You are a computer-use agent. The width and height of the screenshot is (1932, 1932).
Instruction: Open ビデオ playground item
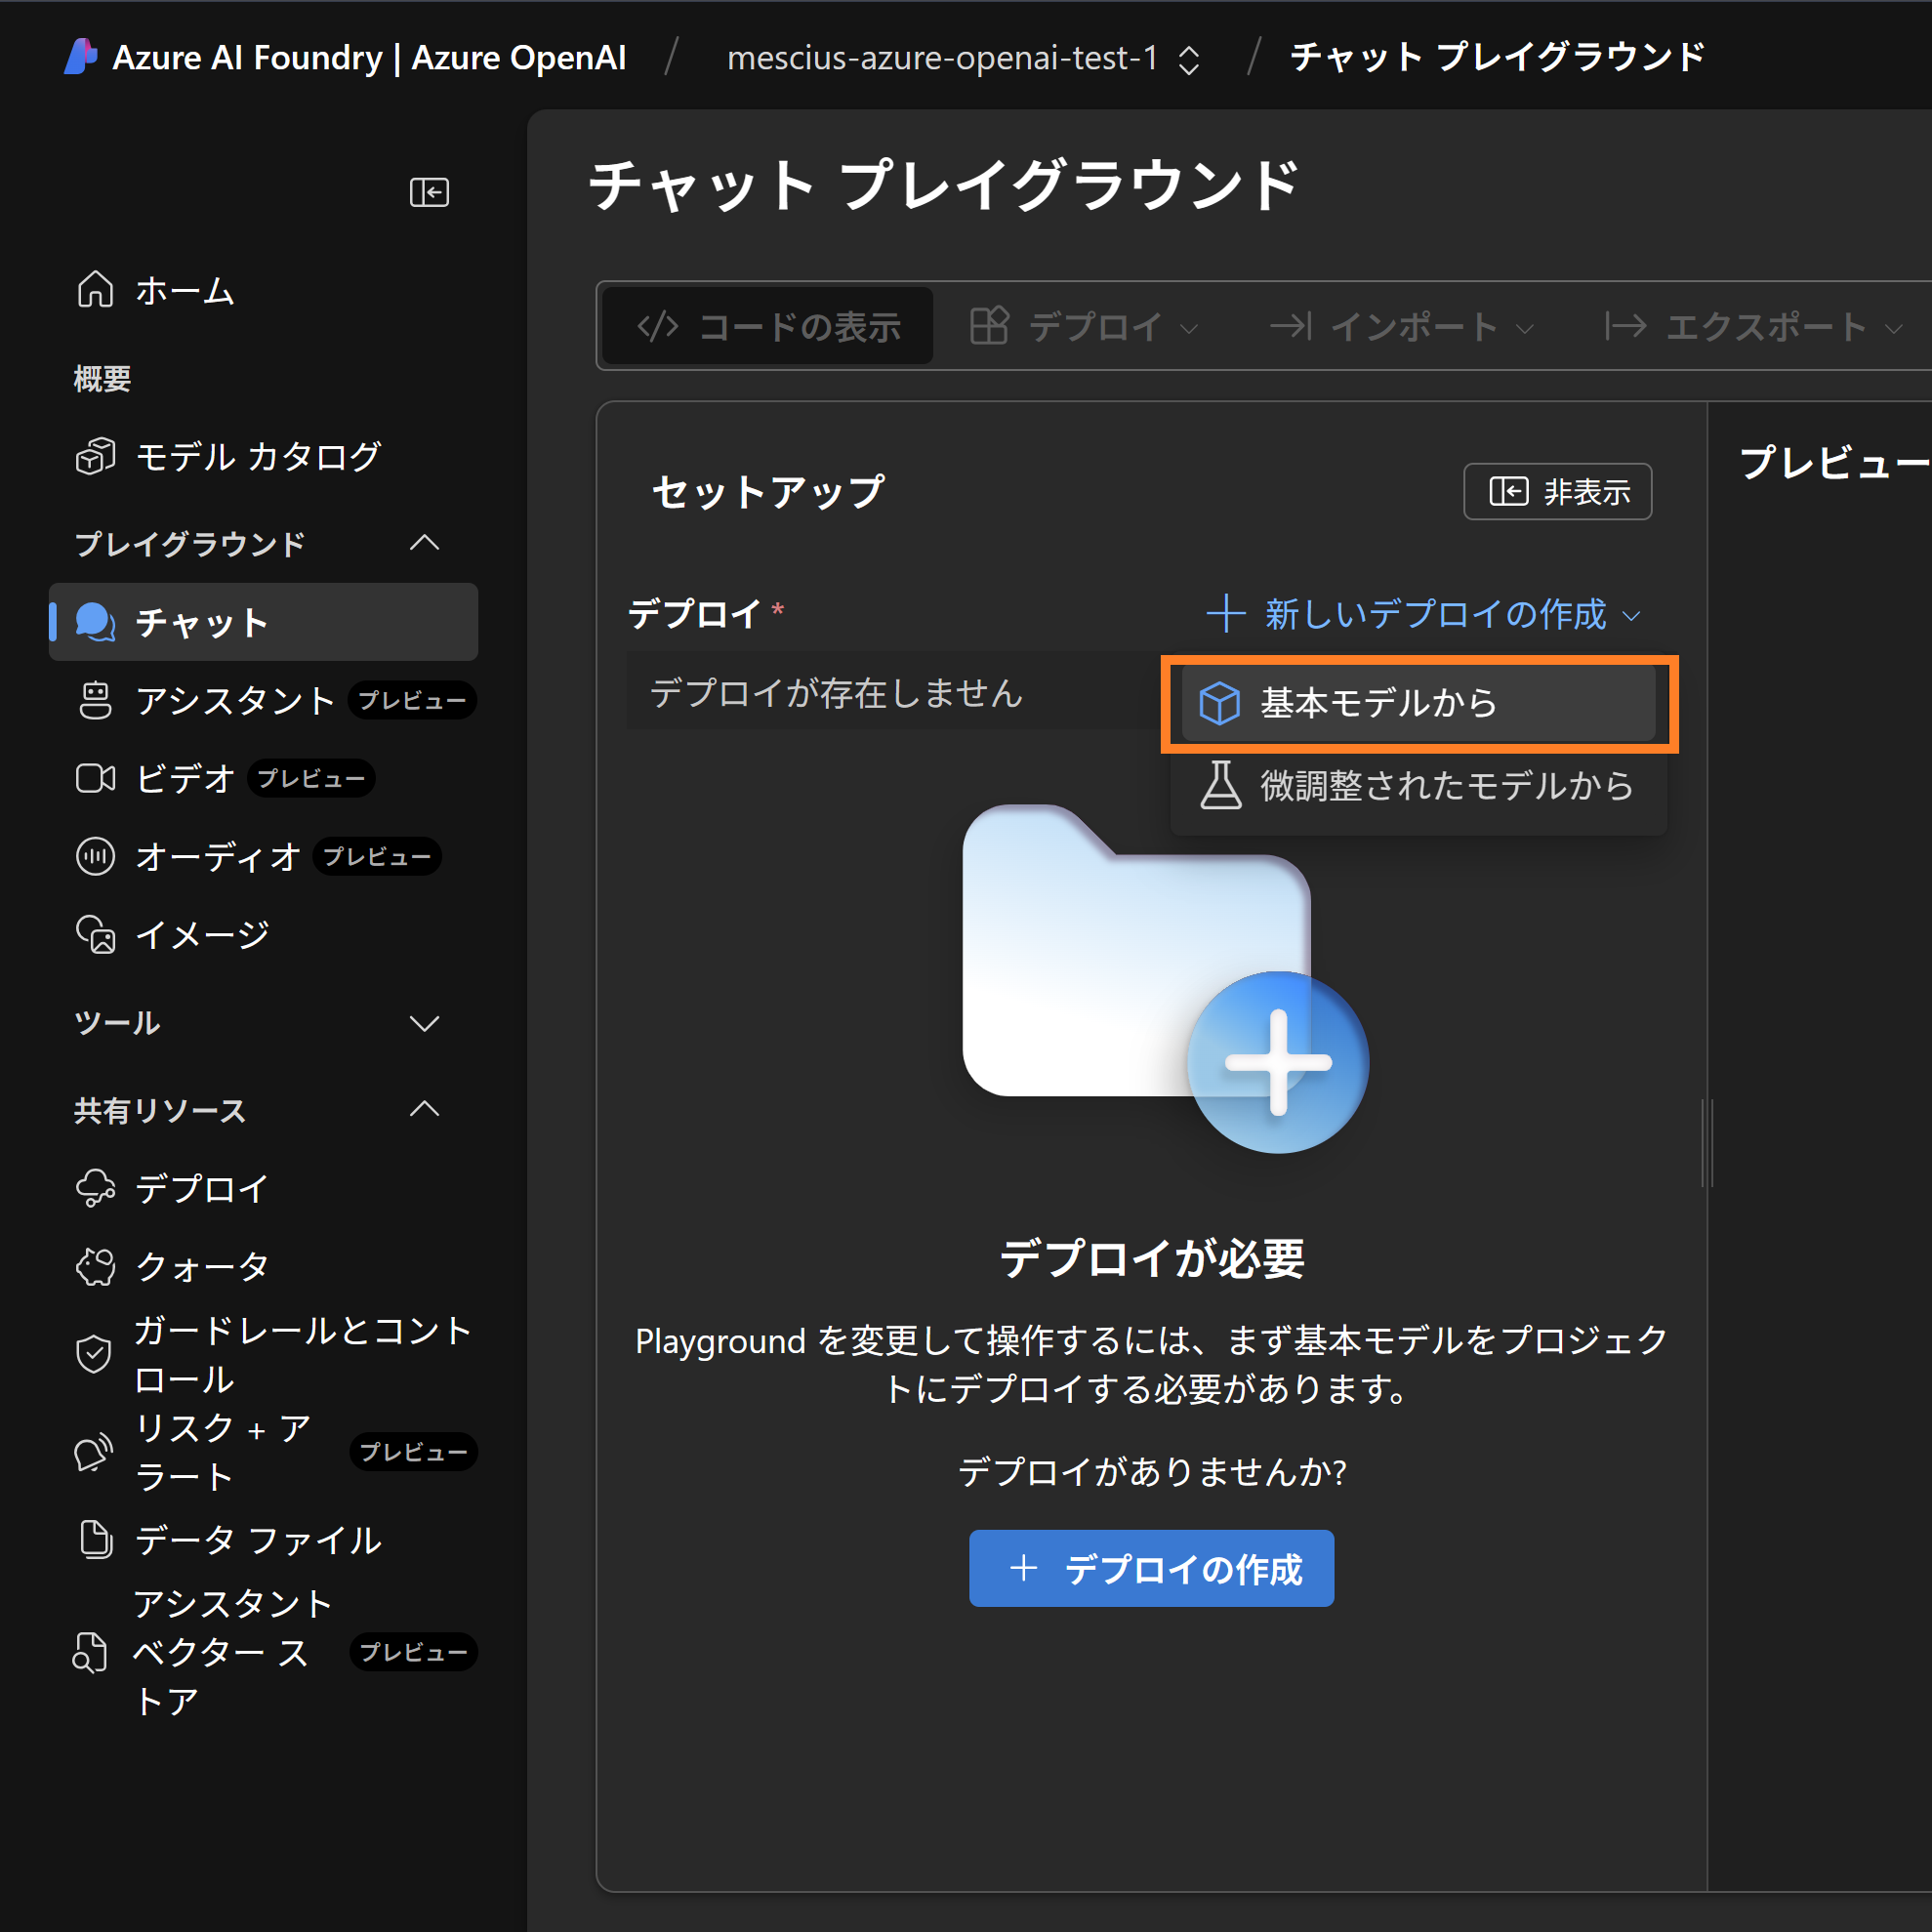pyautogui.click(x=263, y=778)
